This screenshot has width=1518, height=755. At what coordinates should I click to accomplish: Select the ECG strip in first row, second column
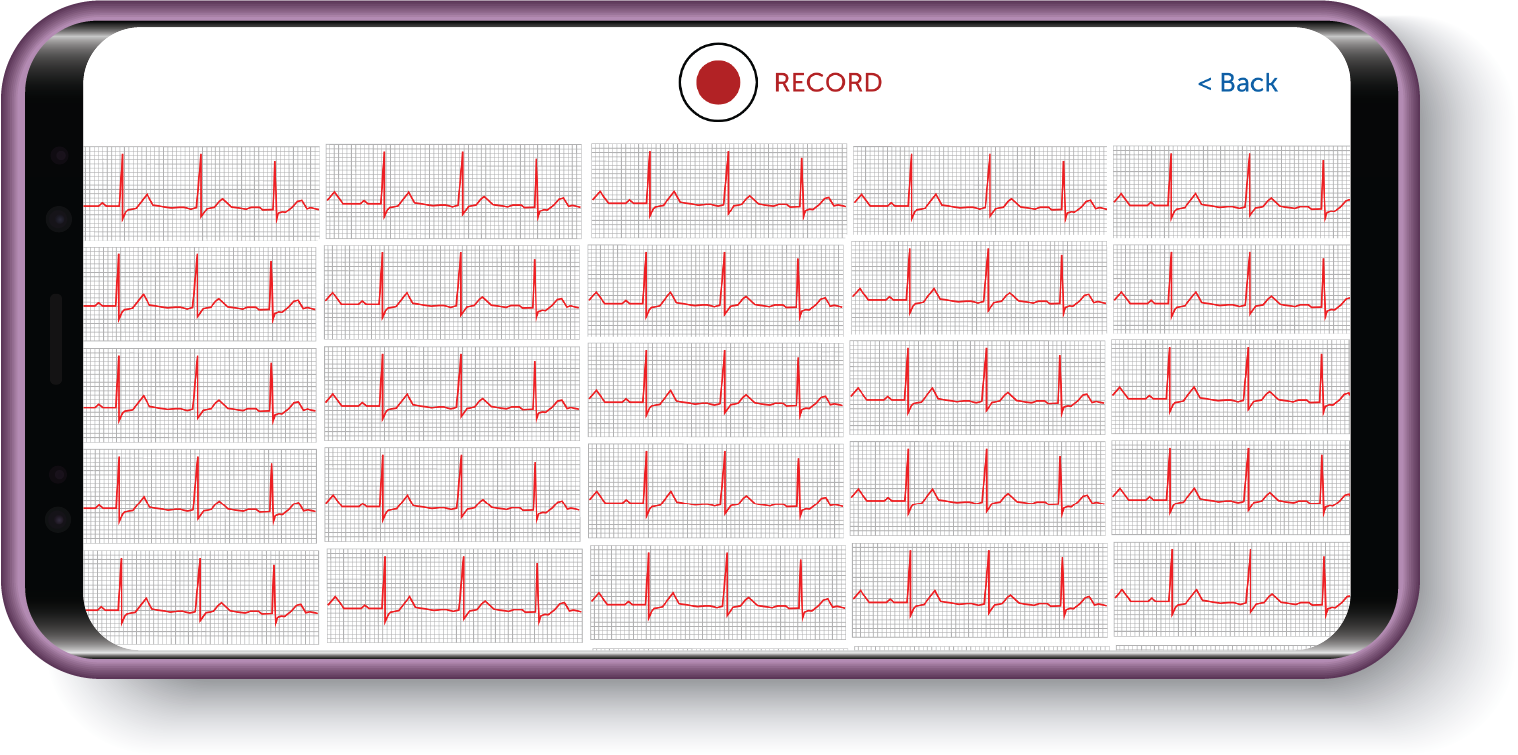pos(453,191)
